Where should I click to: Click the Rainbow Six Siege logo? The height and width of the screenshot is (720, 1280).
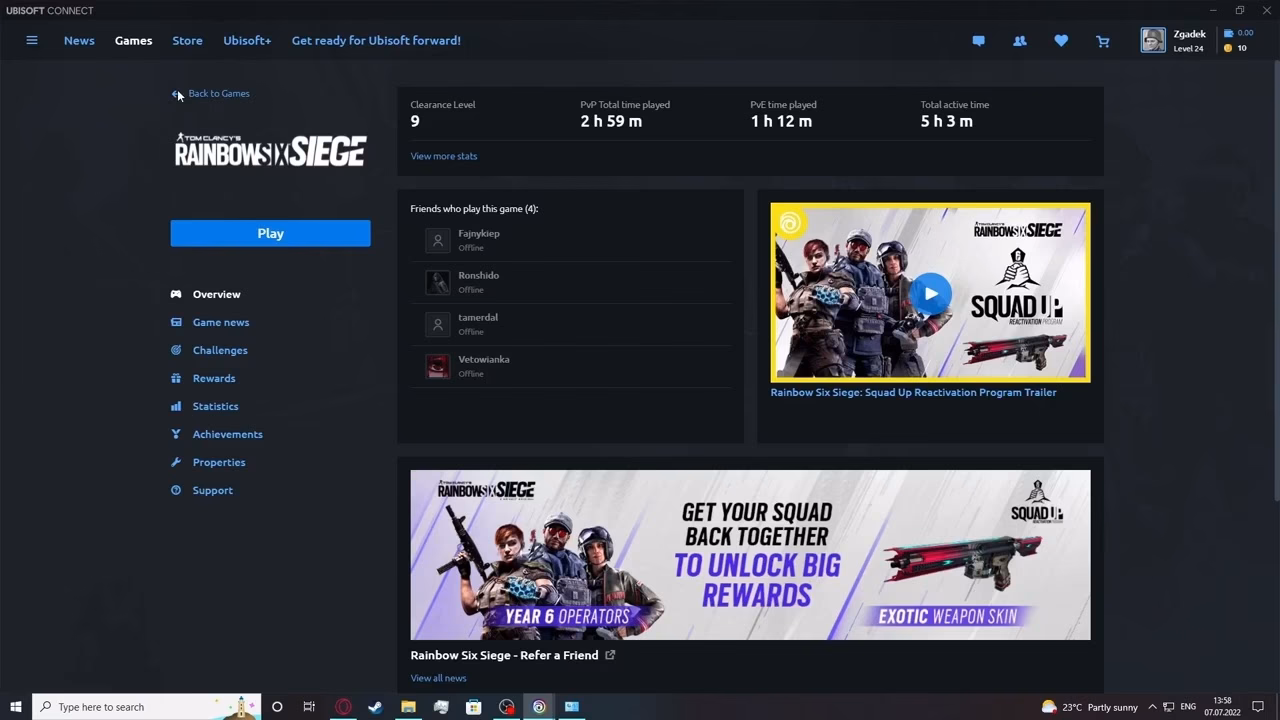click(270, 149)
